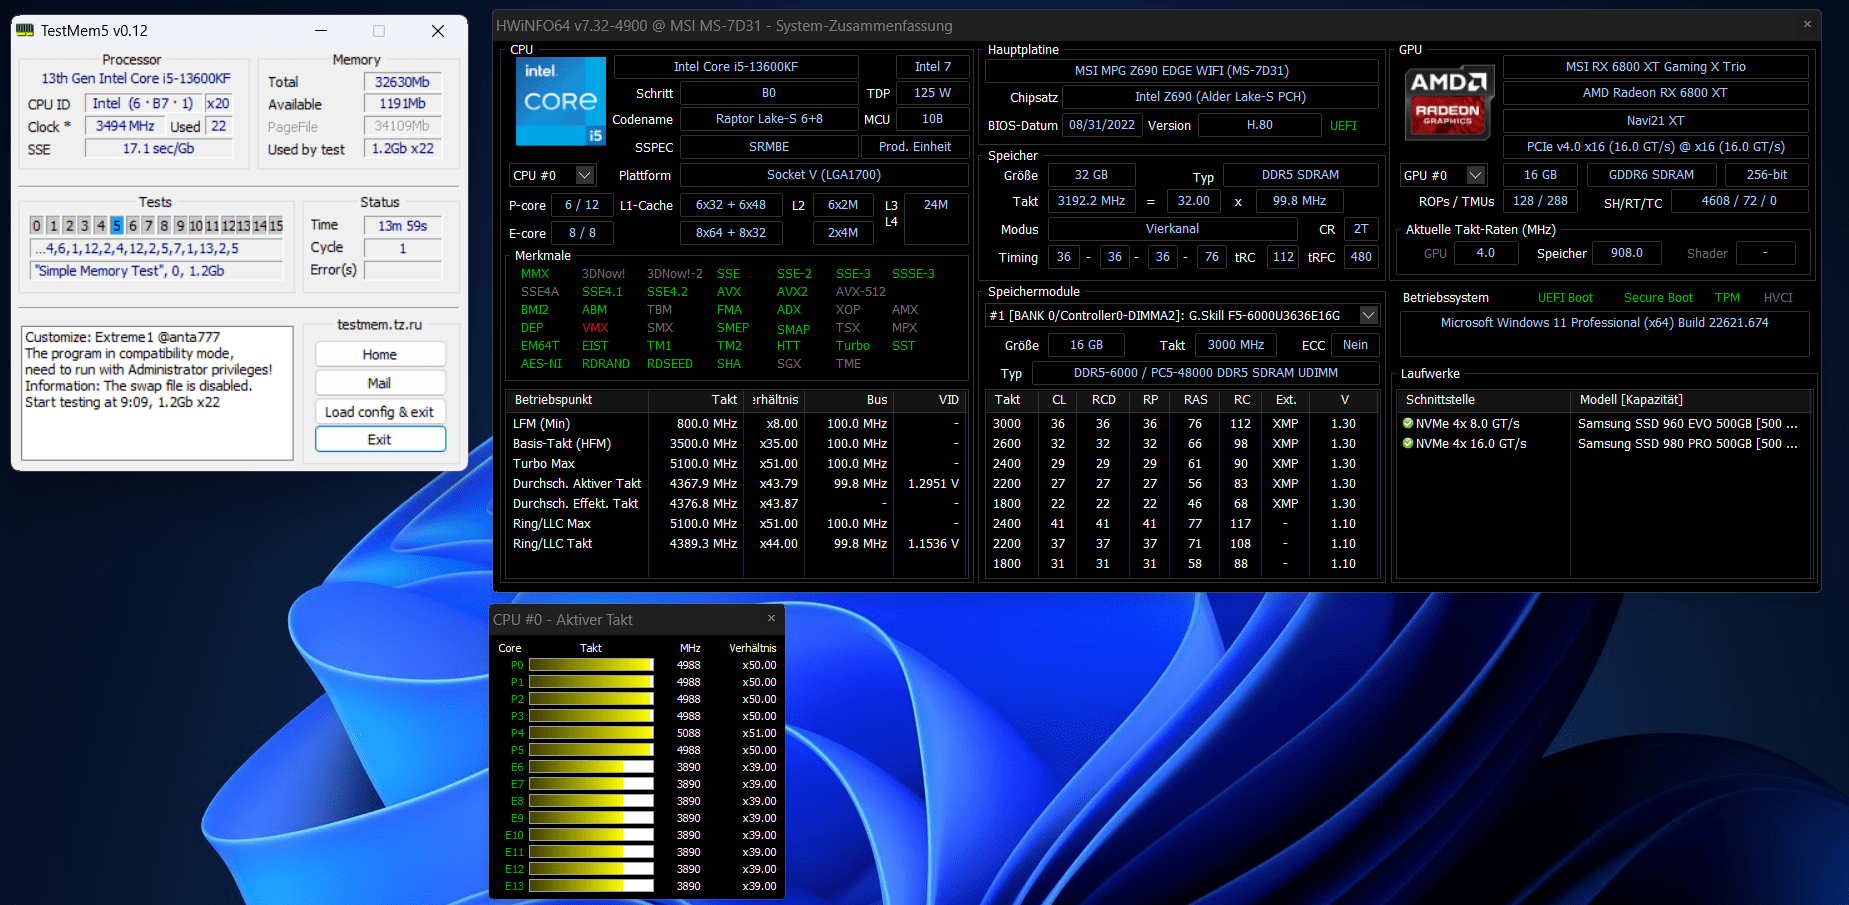This screenshot has height=905, width=1849.
Task: Click the 'UEFI Boot' indicator
Action: click(1565, 298)
